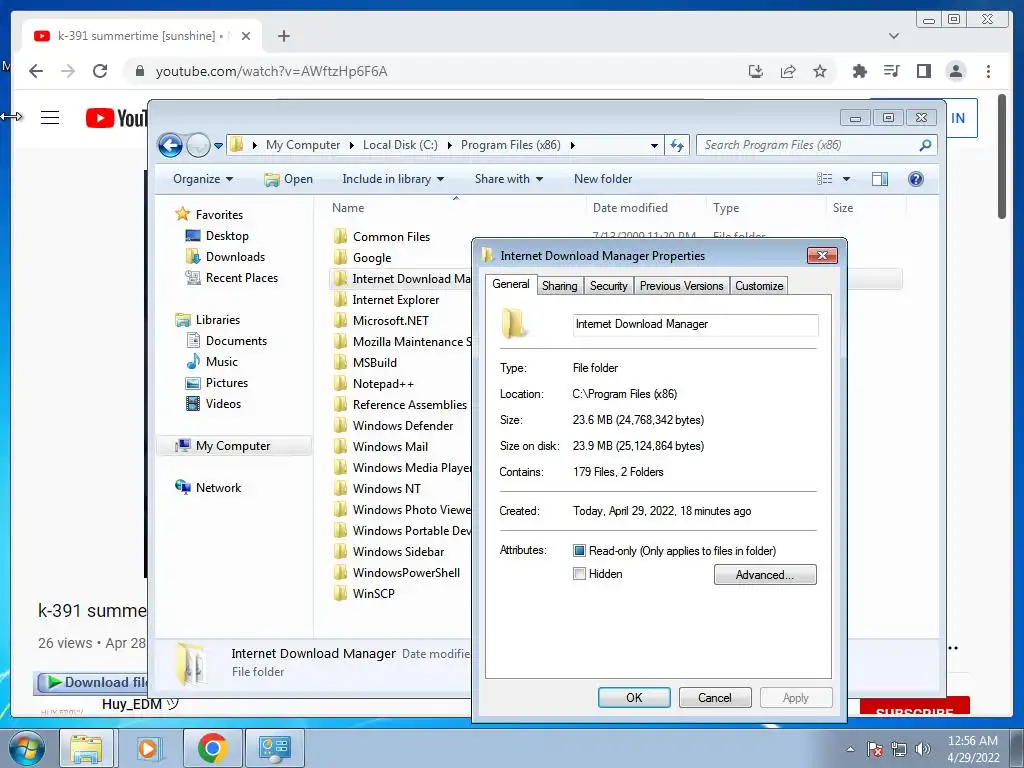Click OK in Properties dialog
1024x768 pixels.
coord(634,697)
